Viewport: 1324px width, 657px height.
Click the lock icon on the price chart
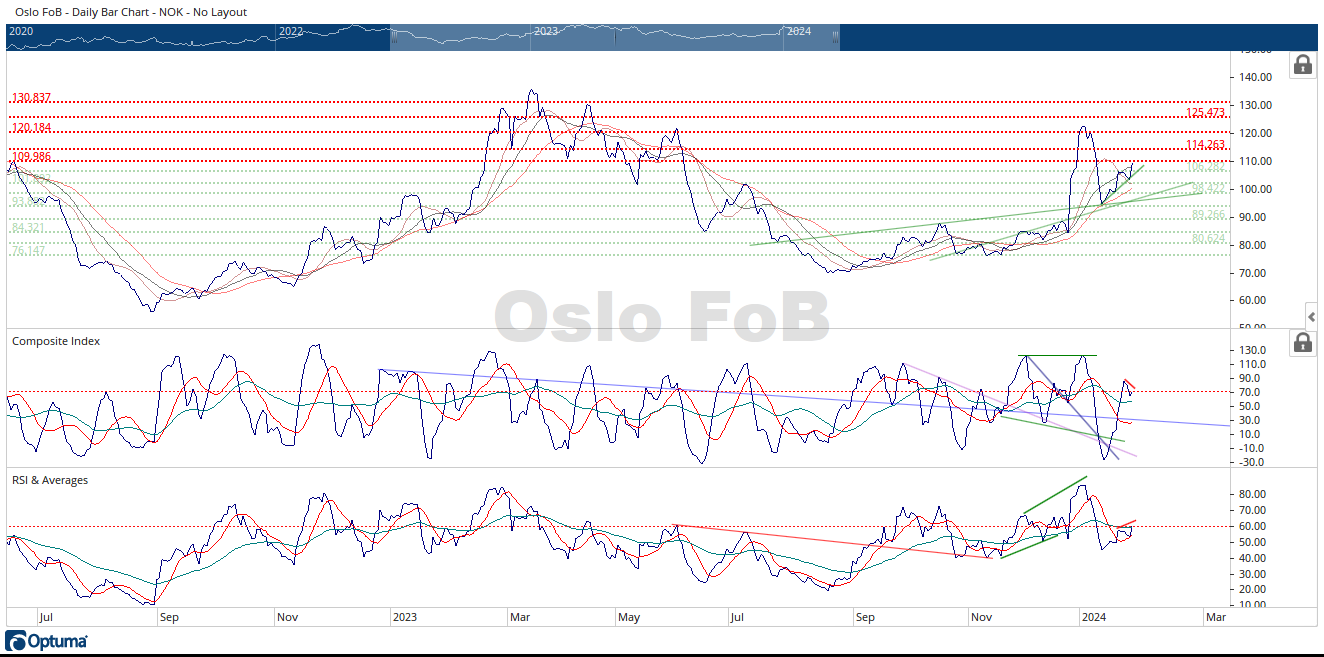[1302, 65]
